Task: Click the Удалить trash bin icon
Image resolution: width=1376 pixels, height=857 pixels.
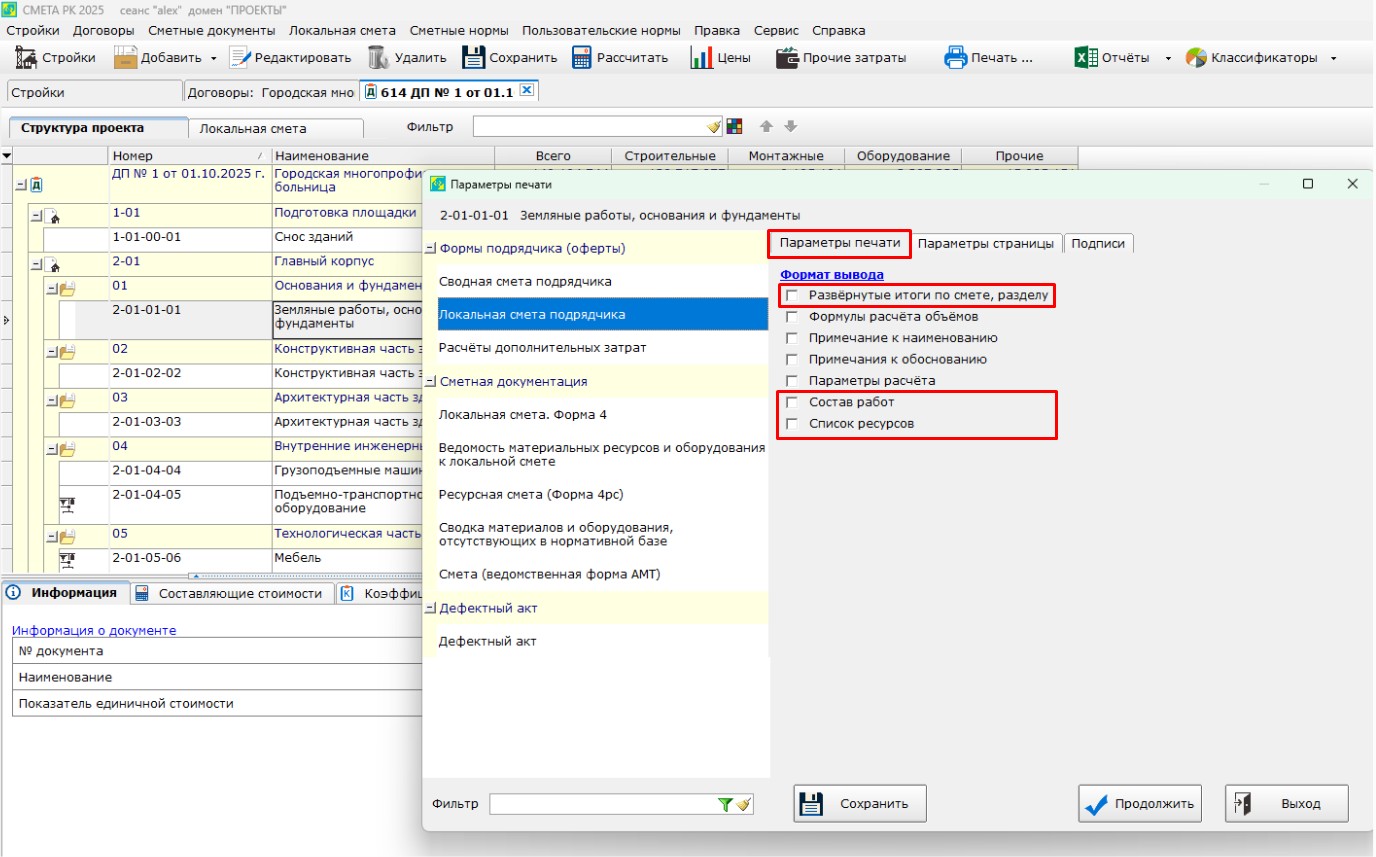Action: tap(377, 58)
